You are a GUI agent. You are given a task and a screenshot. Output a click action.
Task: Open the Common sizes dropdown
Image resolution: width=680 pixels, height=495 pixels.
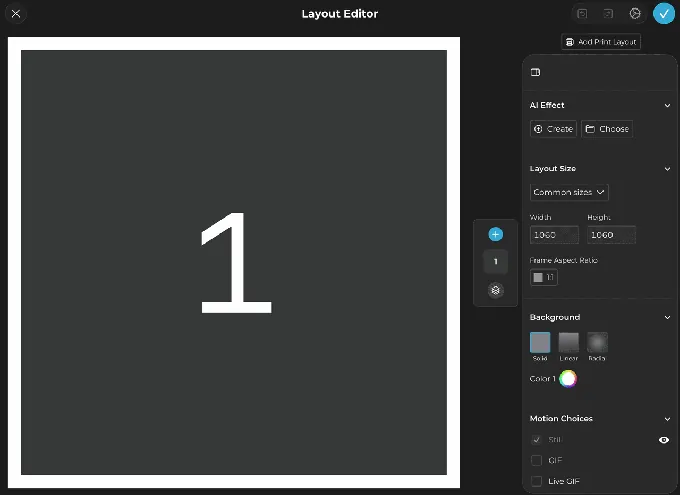pos(569,192)
